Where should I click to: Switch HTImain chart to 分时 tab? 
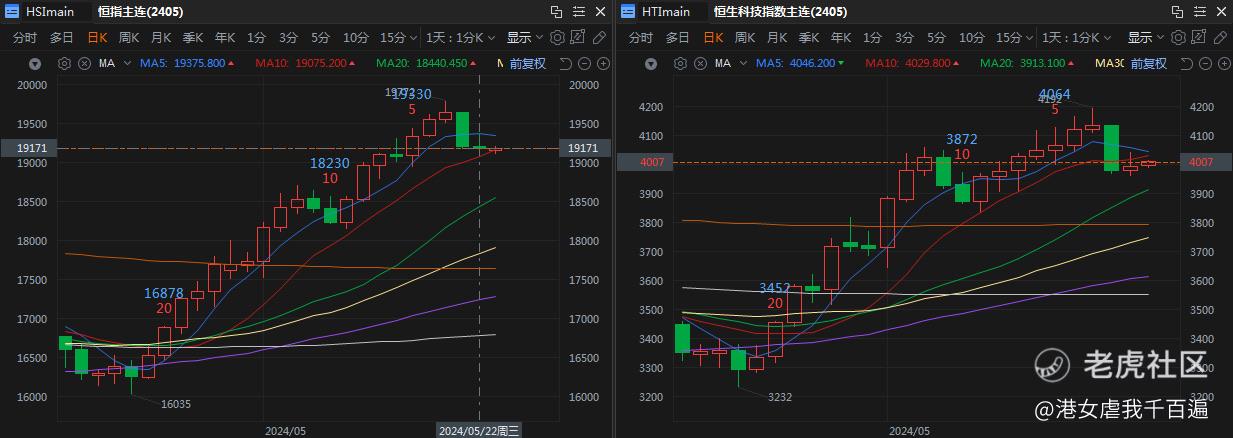coord(640,37)
